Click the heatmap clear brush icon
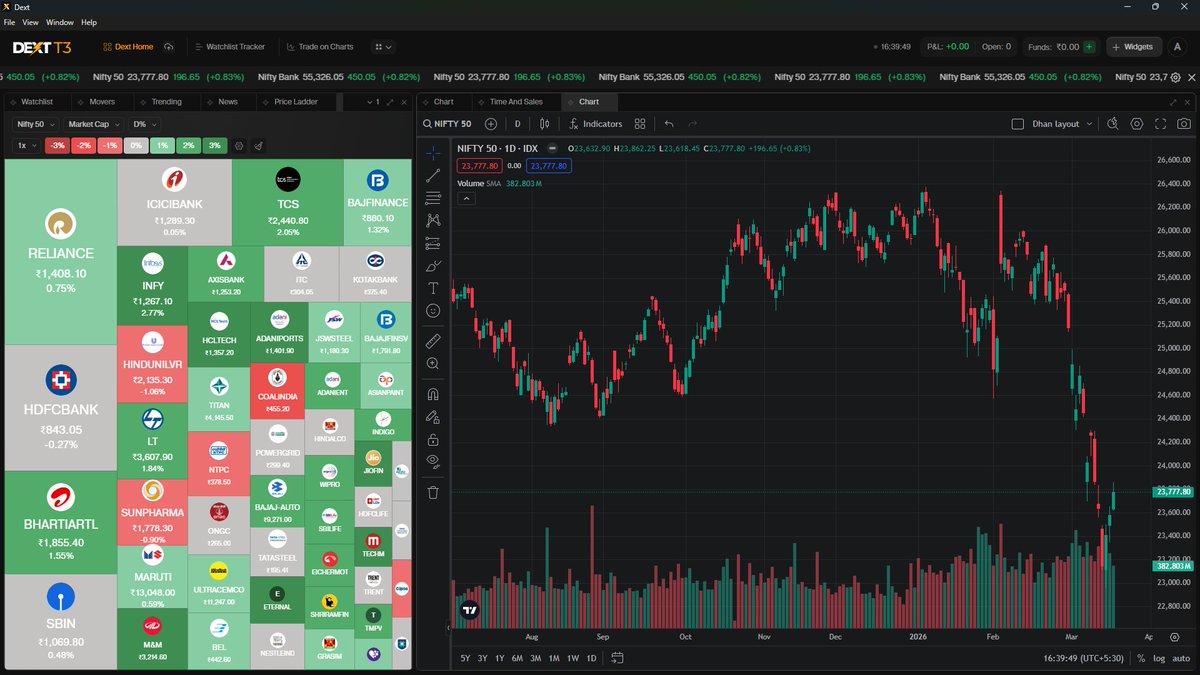Screen dimensions: 1200x675 point(258,145)
